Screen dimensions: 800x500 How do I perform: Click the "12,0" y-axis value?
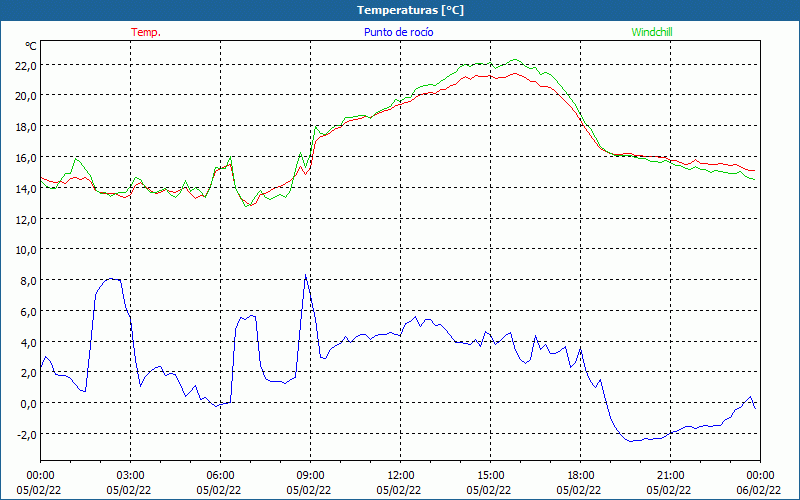(26, 219)
